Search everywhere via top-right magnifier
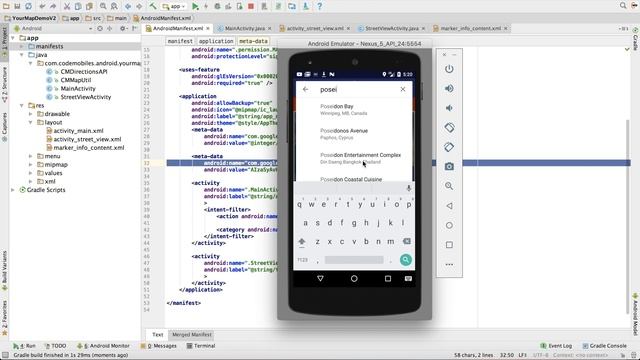Viewport: 640px width, 360px height. [x=623, y=6]
